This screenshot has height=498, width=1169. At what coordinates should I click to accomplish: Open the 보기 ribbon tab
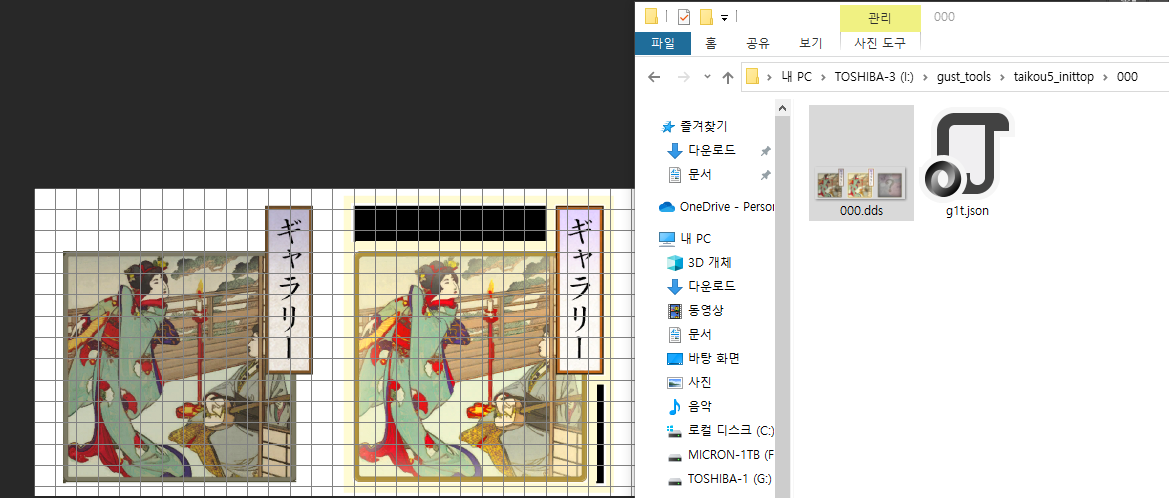tap(810, 43)
